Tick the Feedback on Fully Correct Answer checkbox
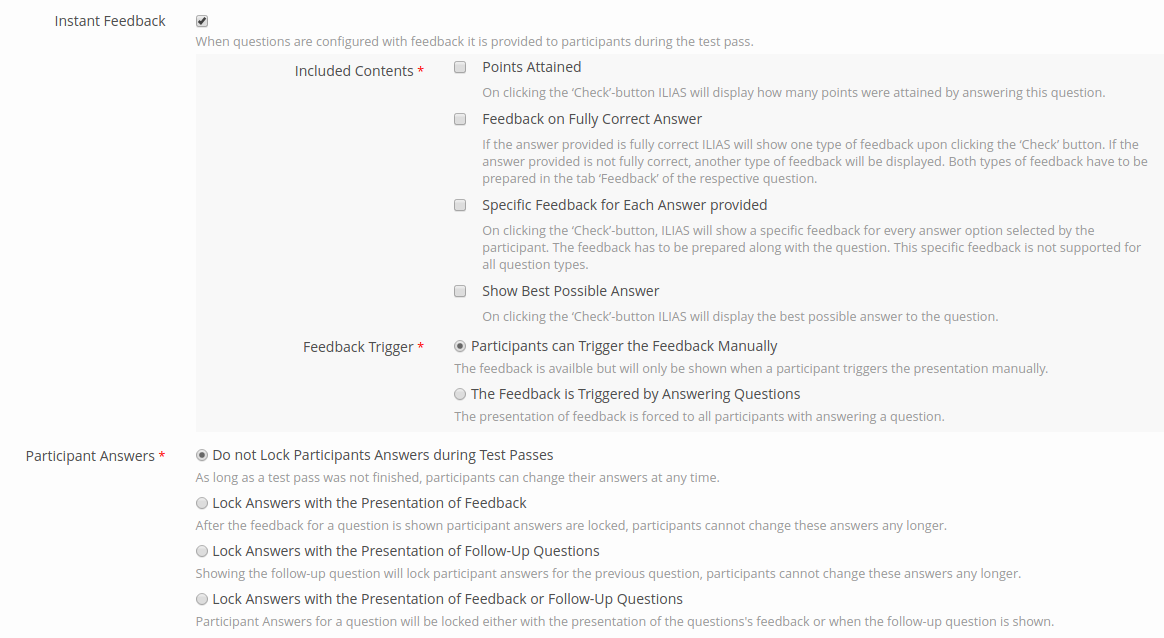Image resolution: width=1164 pixels, height=638 pixels. (460, 119)
